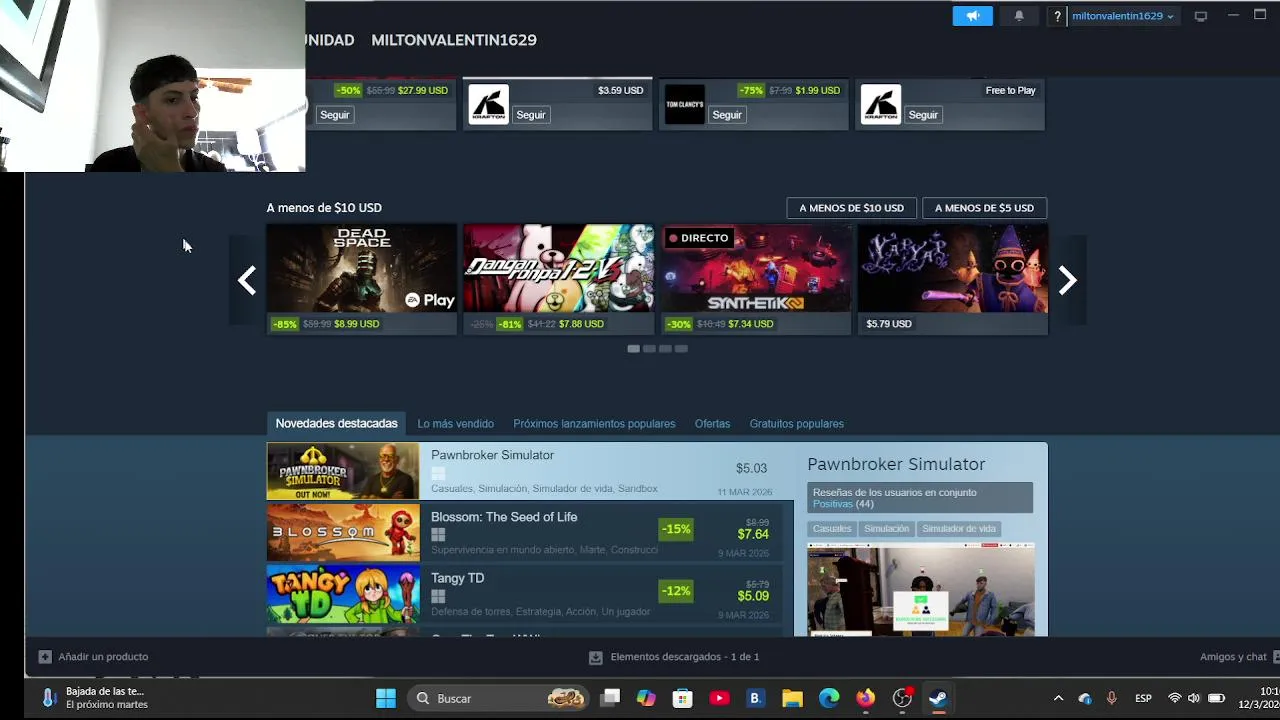Switch to Próximos lanzamientos populares tab
This screenshot has height=720, width=1280.
[594, 424]
